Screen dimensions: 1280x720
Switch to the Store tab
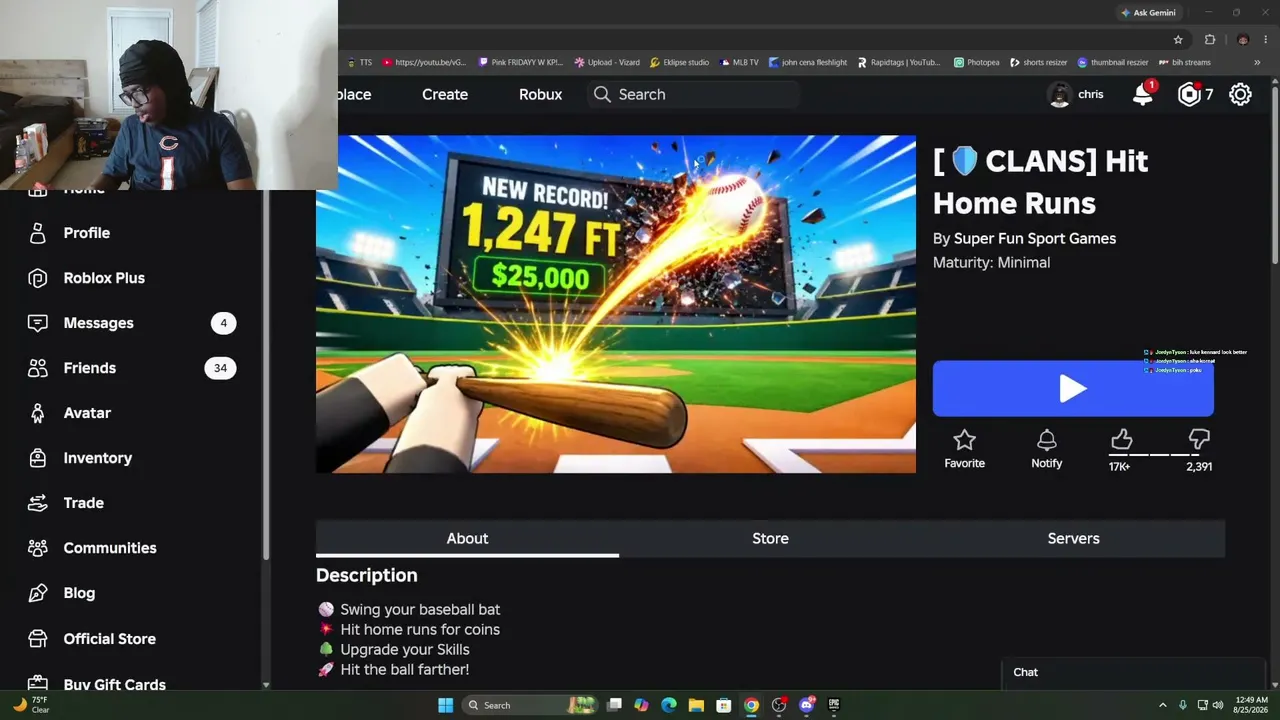point(770,538)
